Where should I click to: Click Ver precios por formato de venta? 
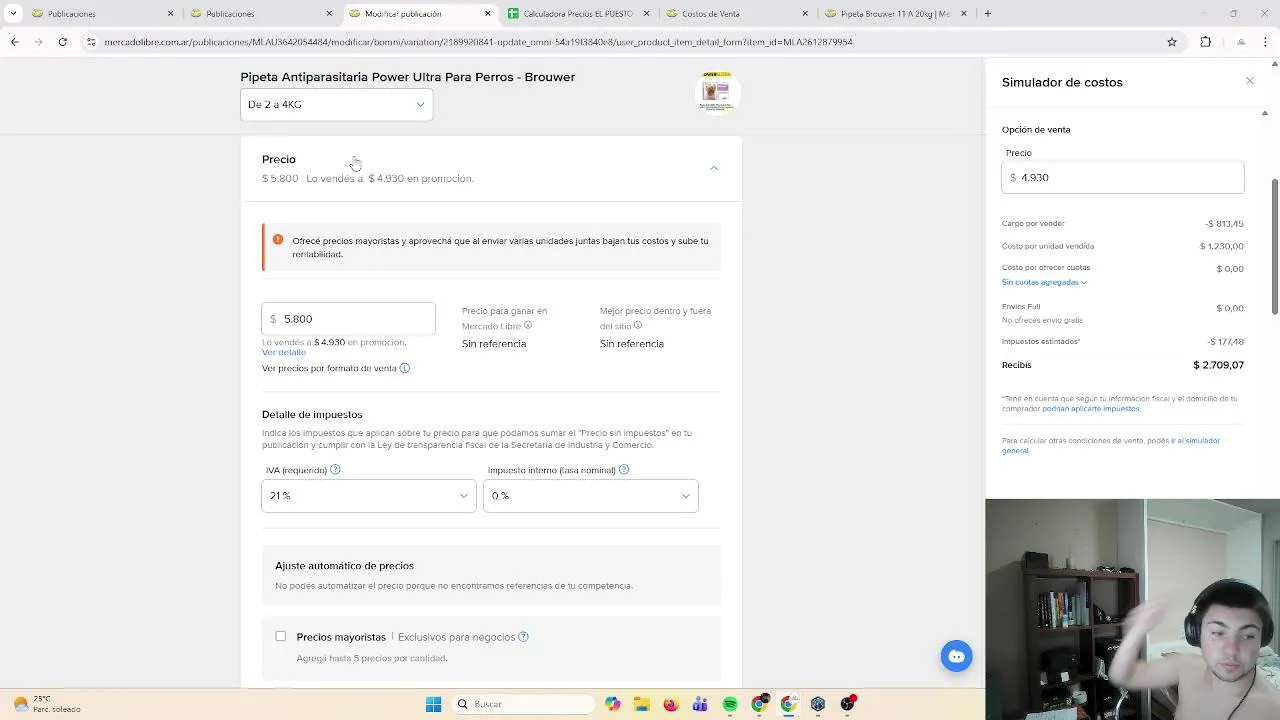click(329, 368)
